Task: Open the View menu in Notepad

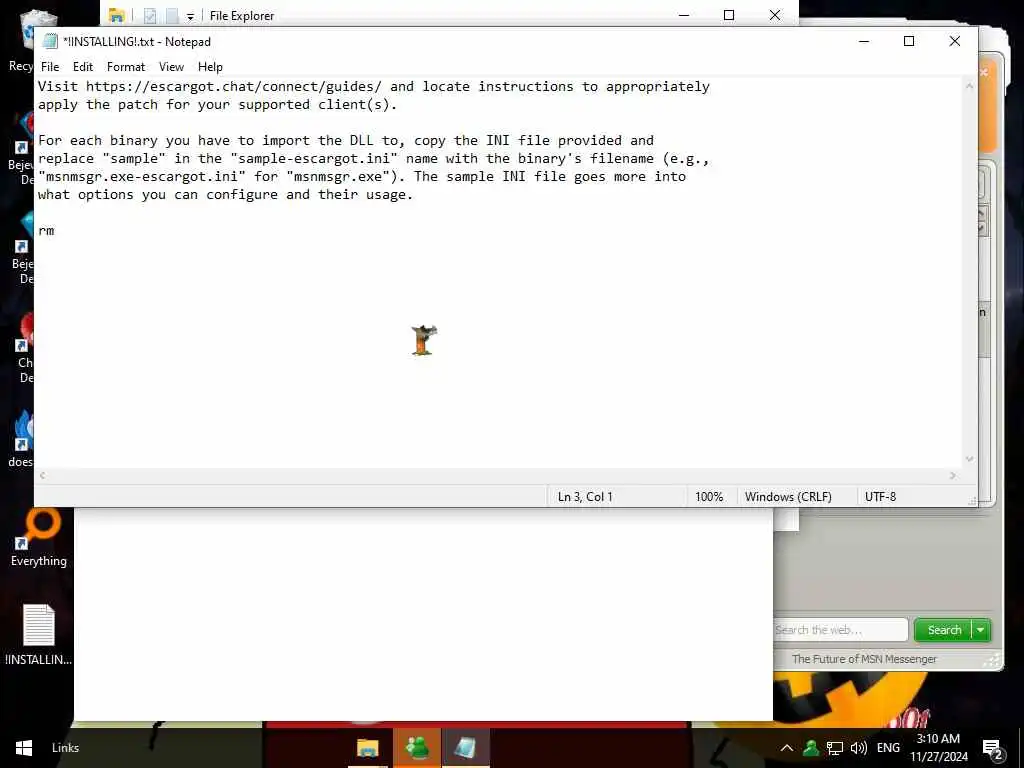Action: coord(171,67)
